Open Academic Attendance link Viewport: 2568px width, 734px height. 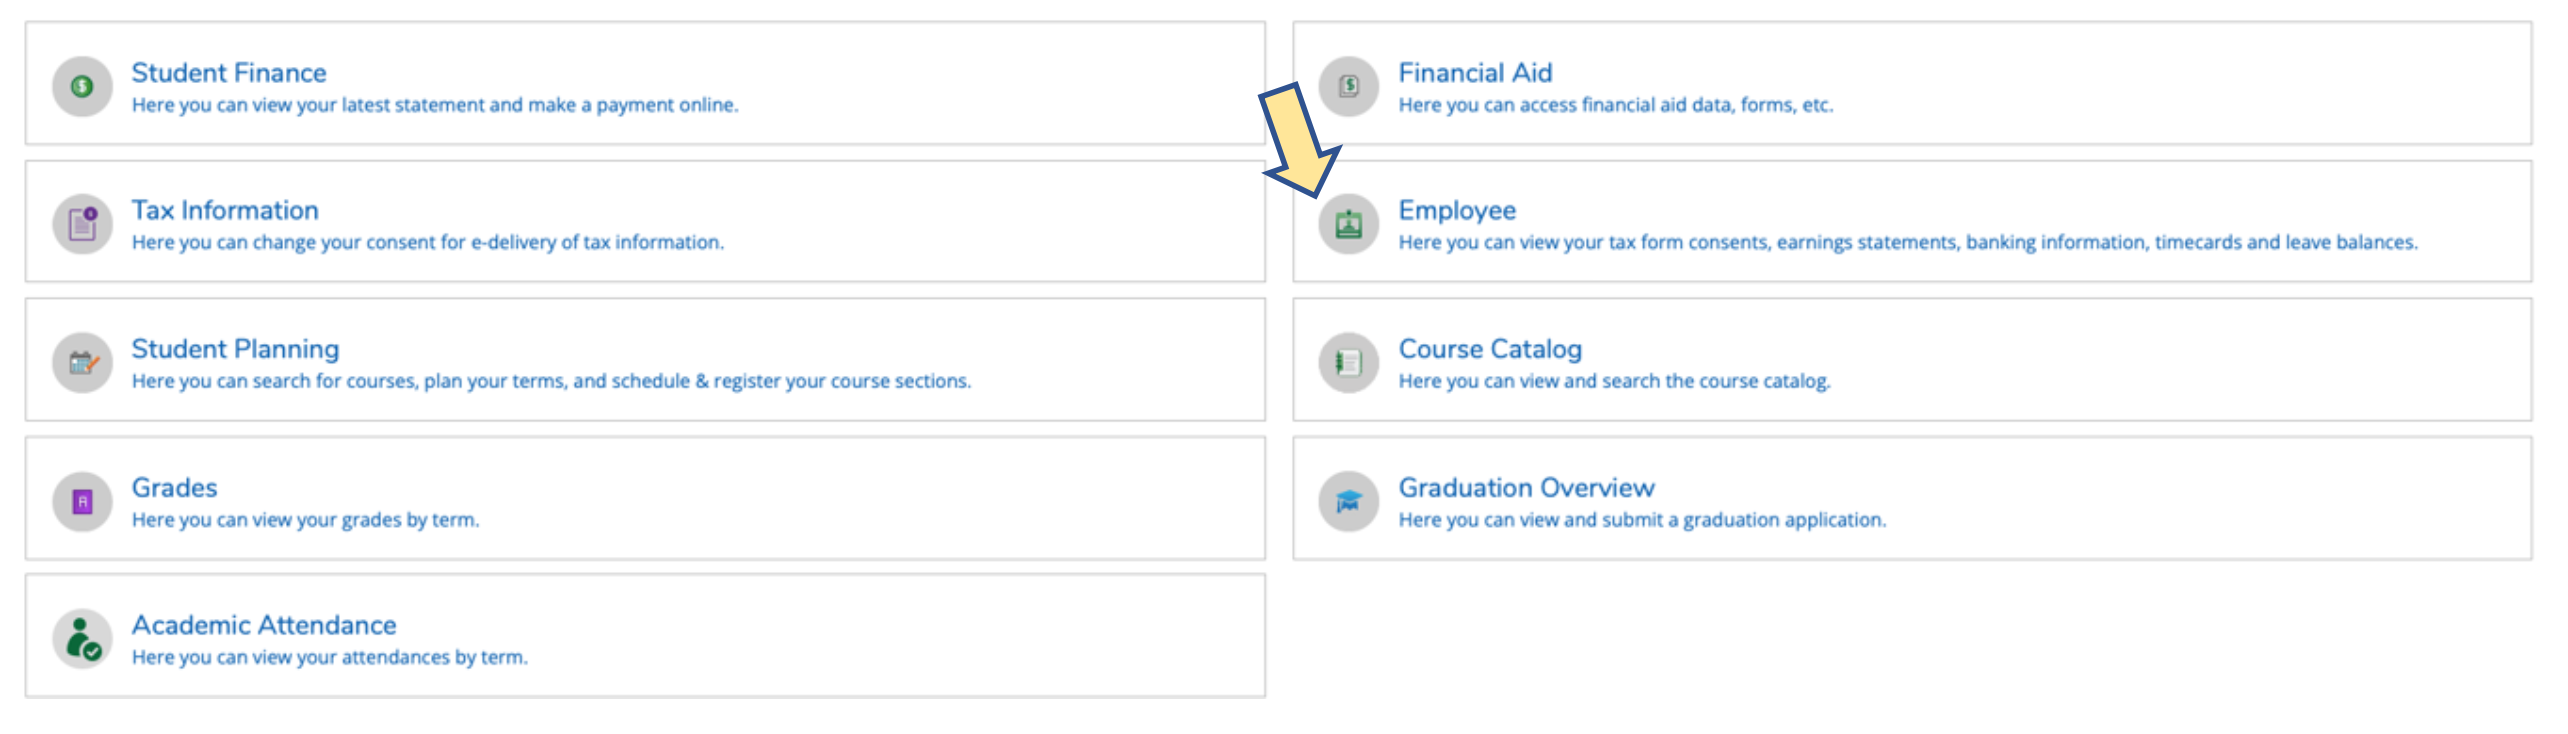pos(264,625)
